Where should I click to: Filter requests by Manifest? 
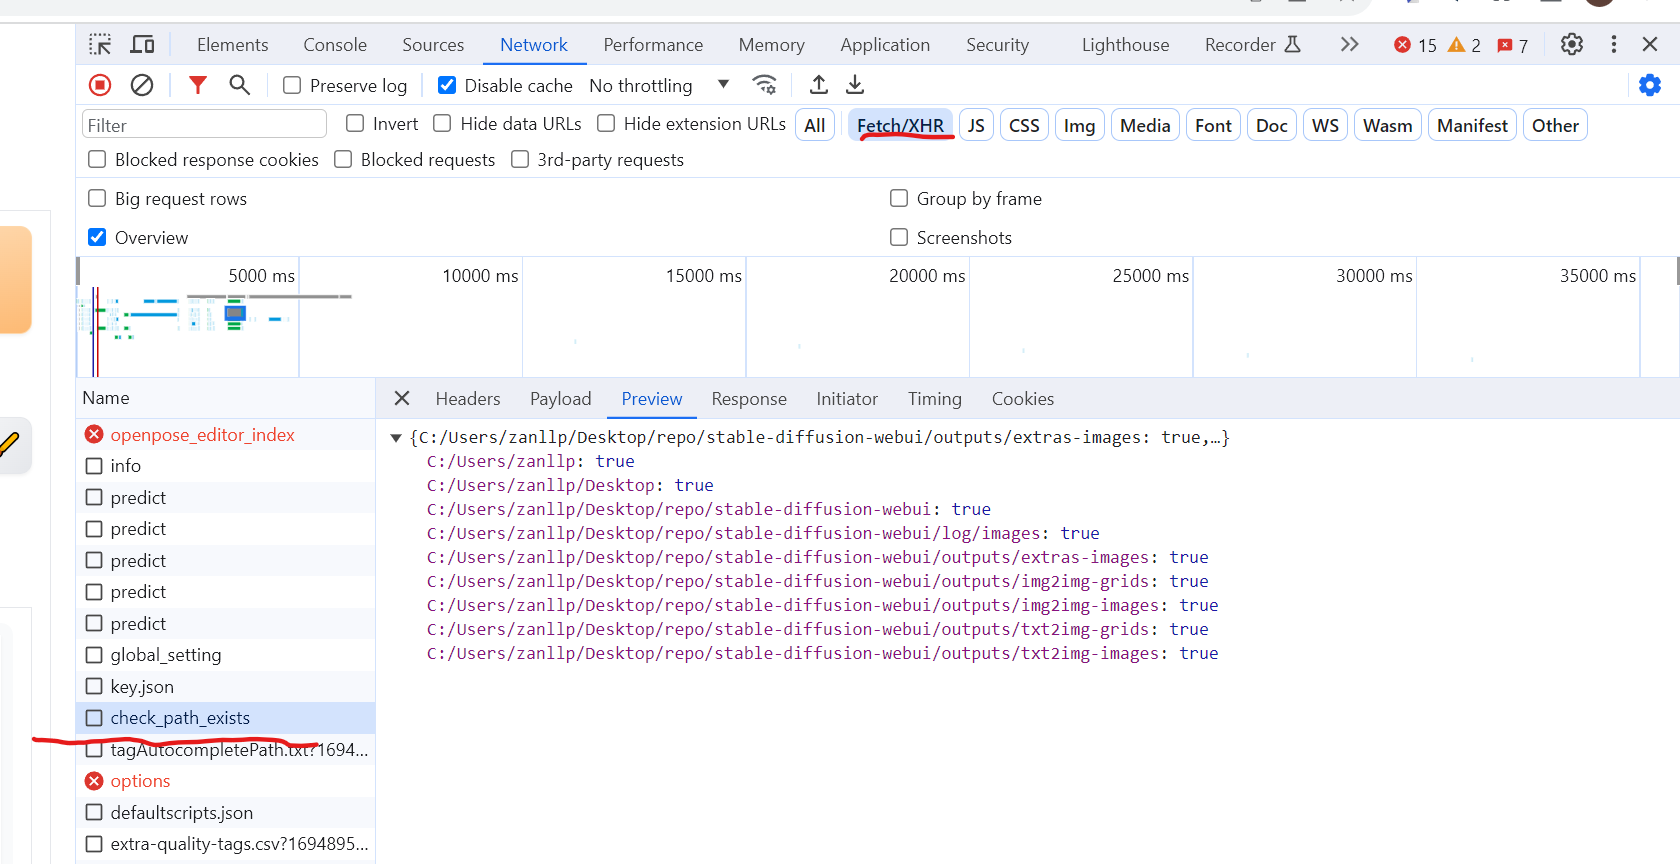click(1472, 126)
